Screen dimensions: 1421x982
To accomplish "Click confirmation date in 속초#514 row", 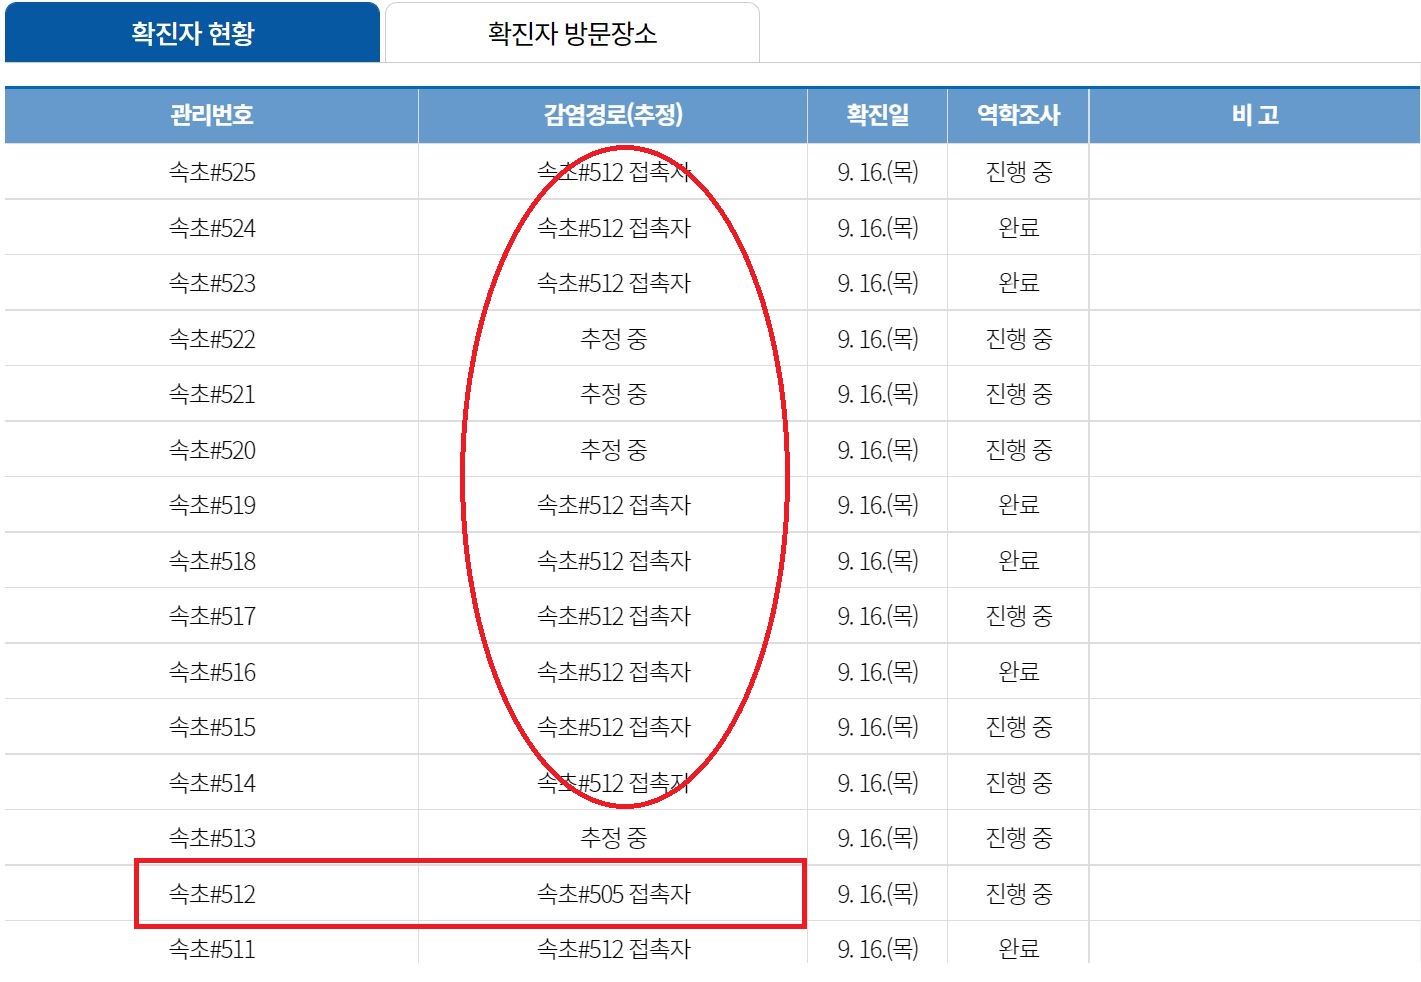I will coord(878,783).
